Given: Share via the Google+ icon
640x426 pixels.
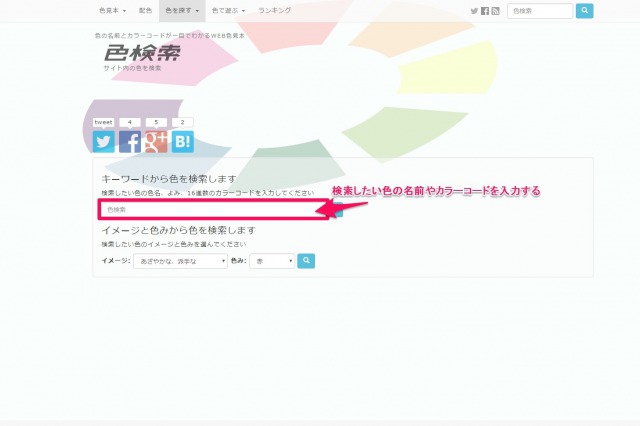Looking at the screenshot, I should (156, 142).
